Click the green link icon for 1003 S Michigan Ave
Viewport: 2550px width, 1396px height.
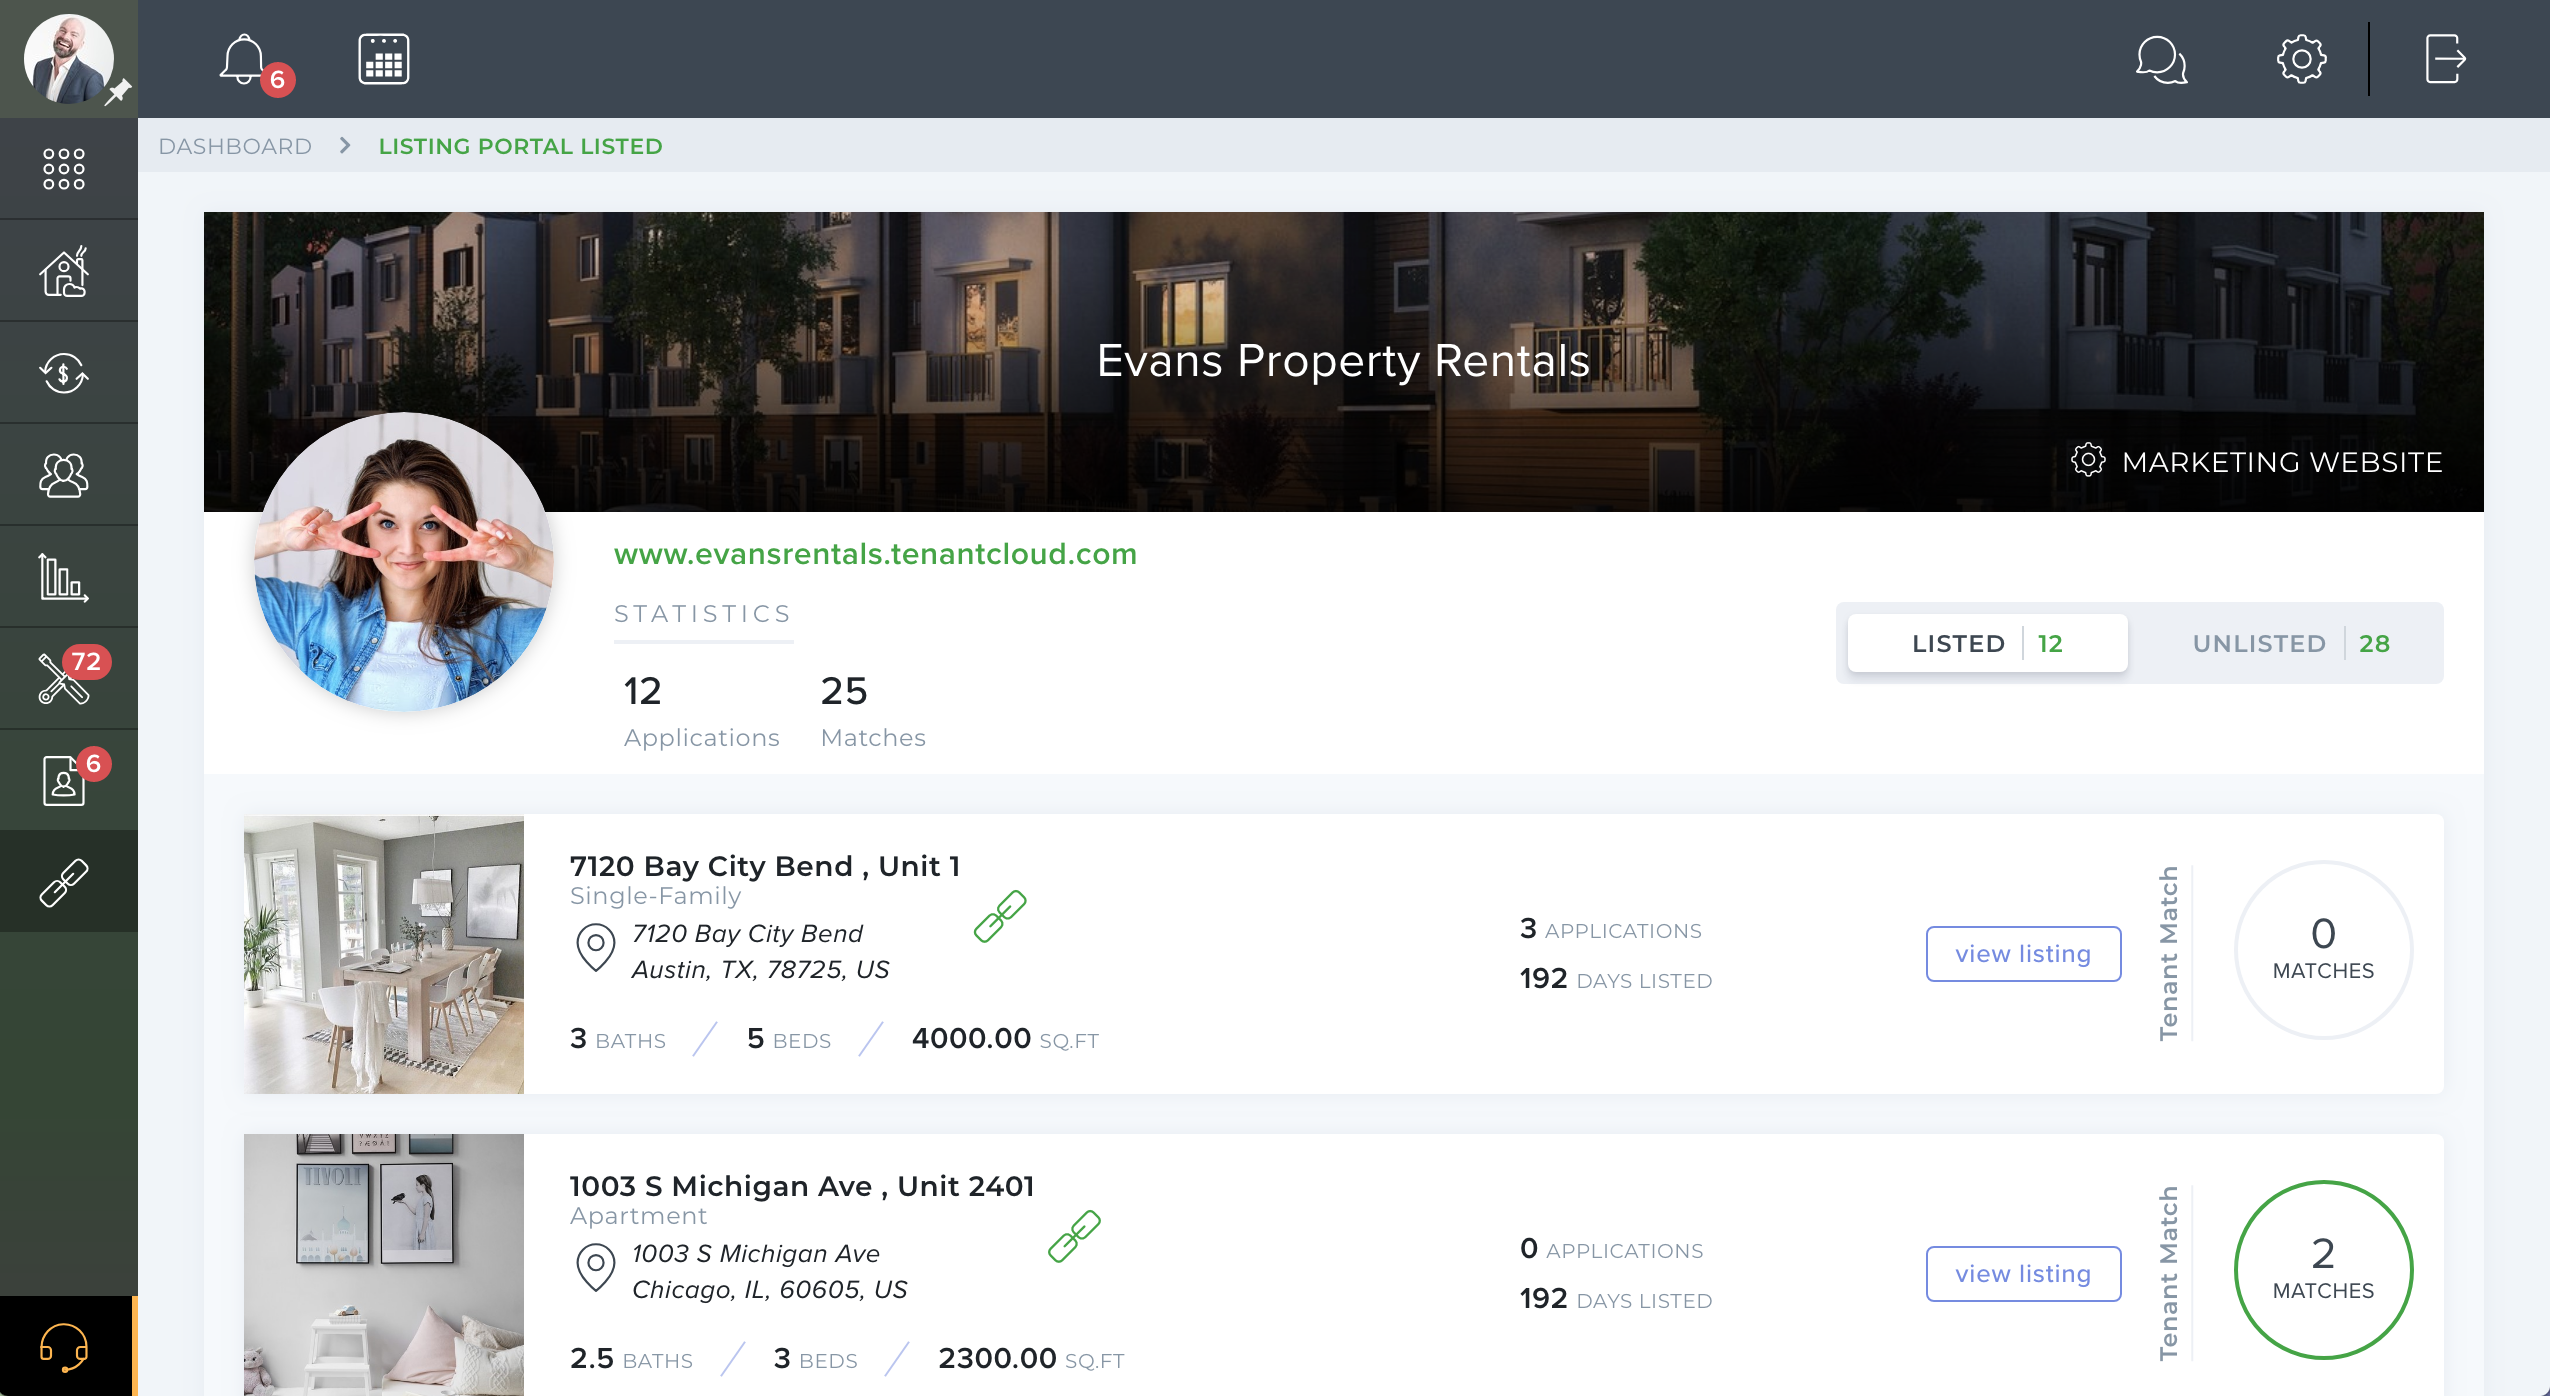(x=1074, y=1236)
